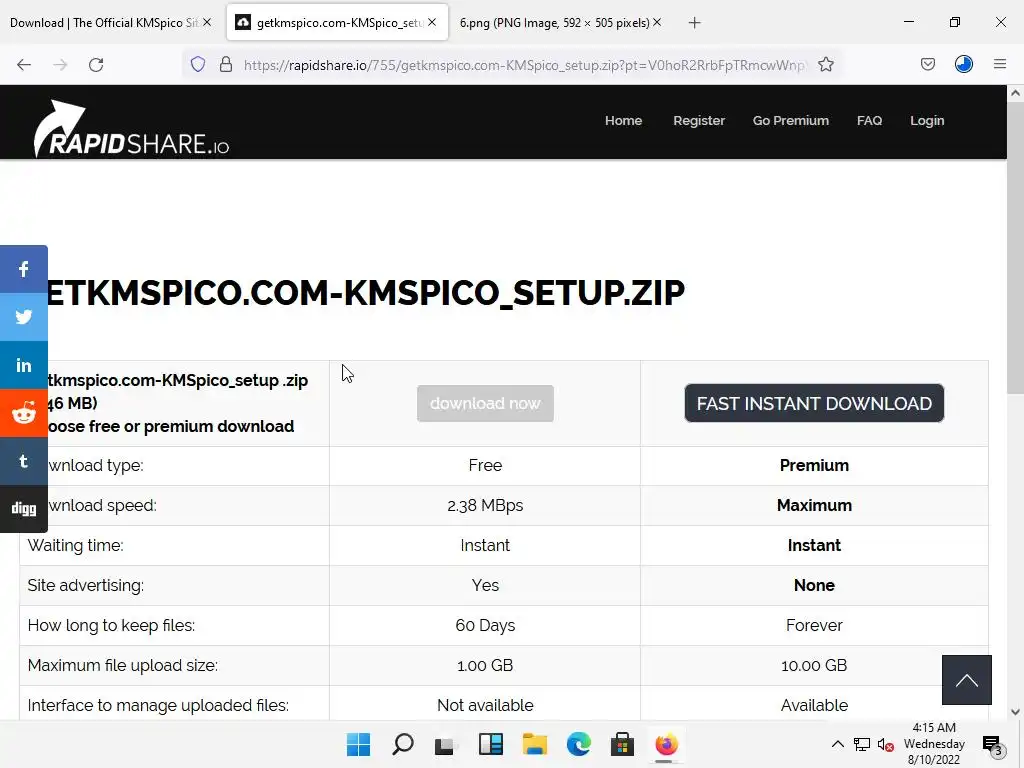View site security padlock info
The height and width of the screenshot is (768, 1024).
pos(226,64)
